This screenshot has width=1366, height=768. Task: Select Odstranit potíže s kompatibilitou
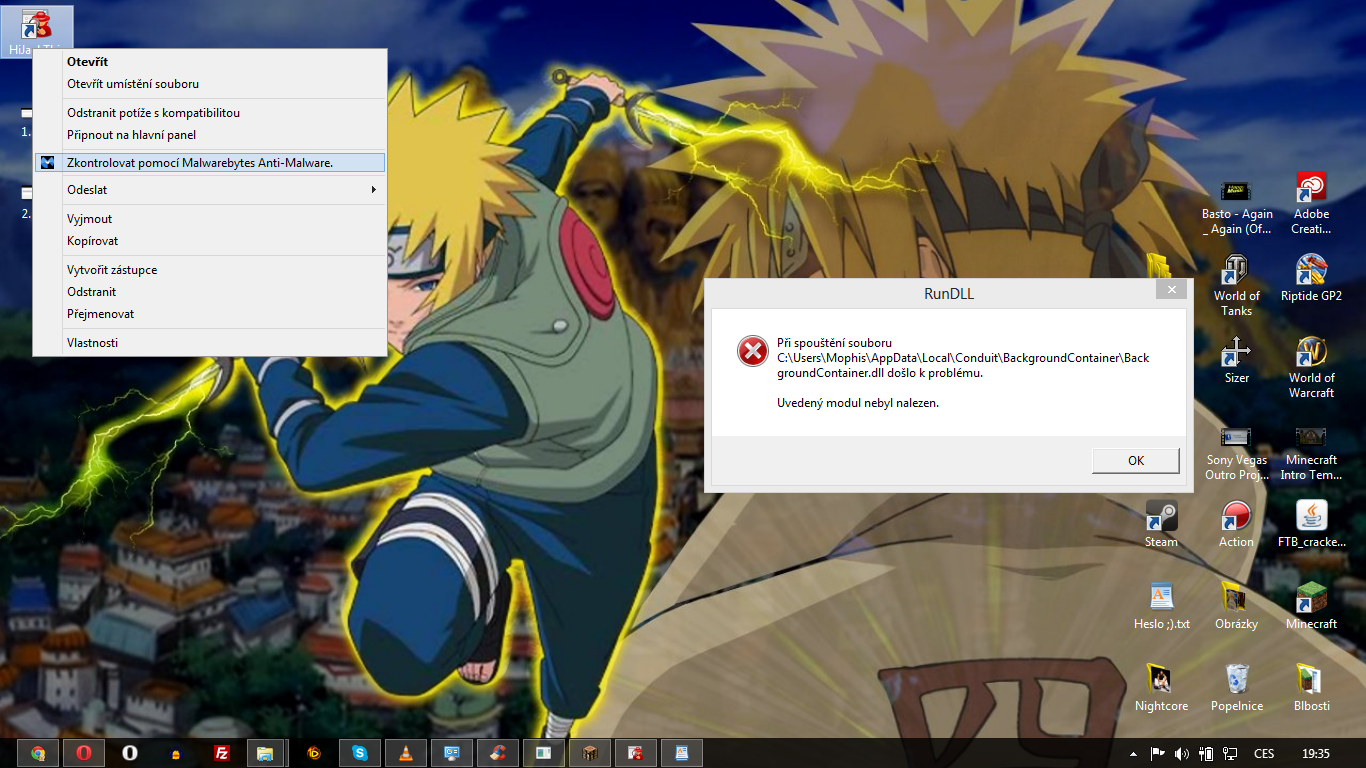209,113
